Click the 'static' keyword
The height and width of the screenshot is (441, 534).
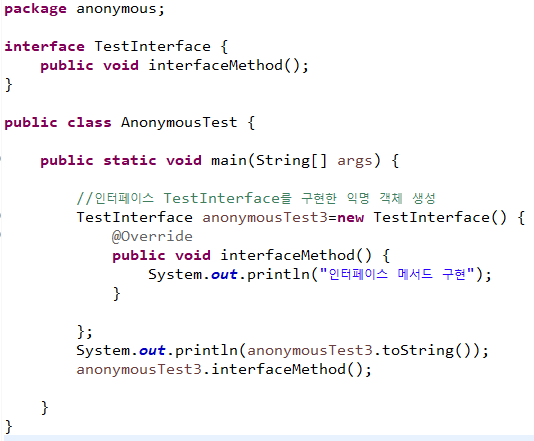tap(130, 160)
